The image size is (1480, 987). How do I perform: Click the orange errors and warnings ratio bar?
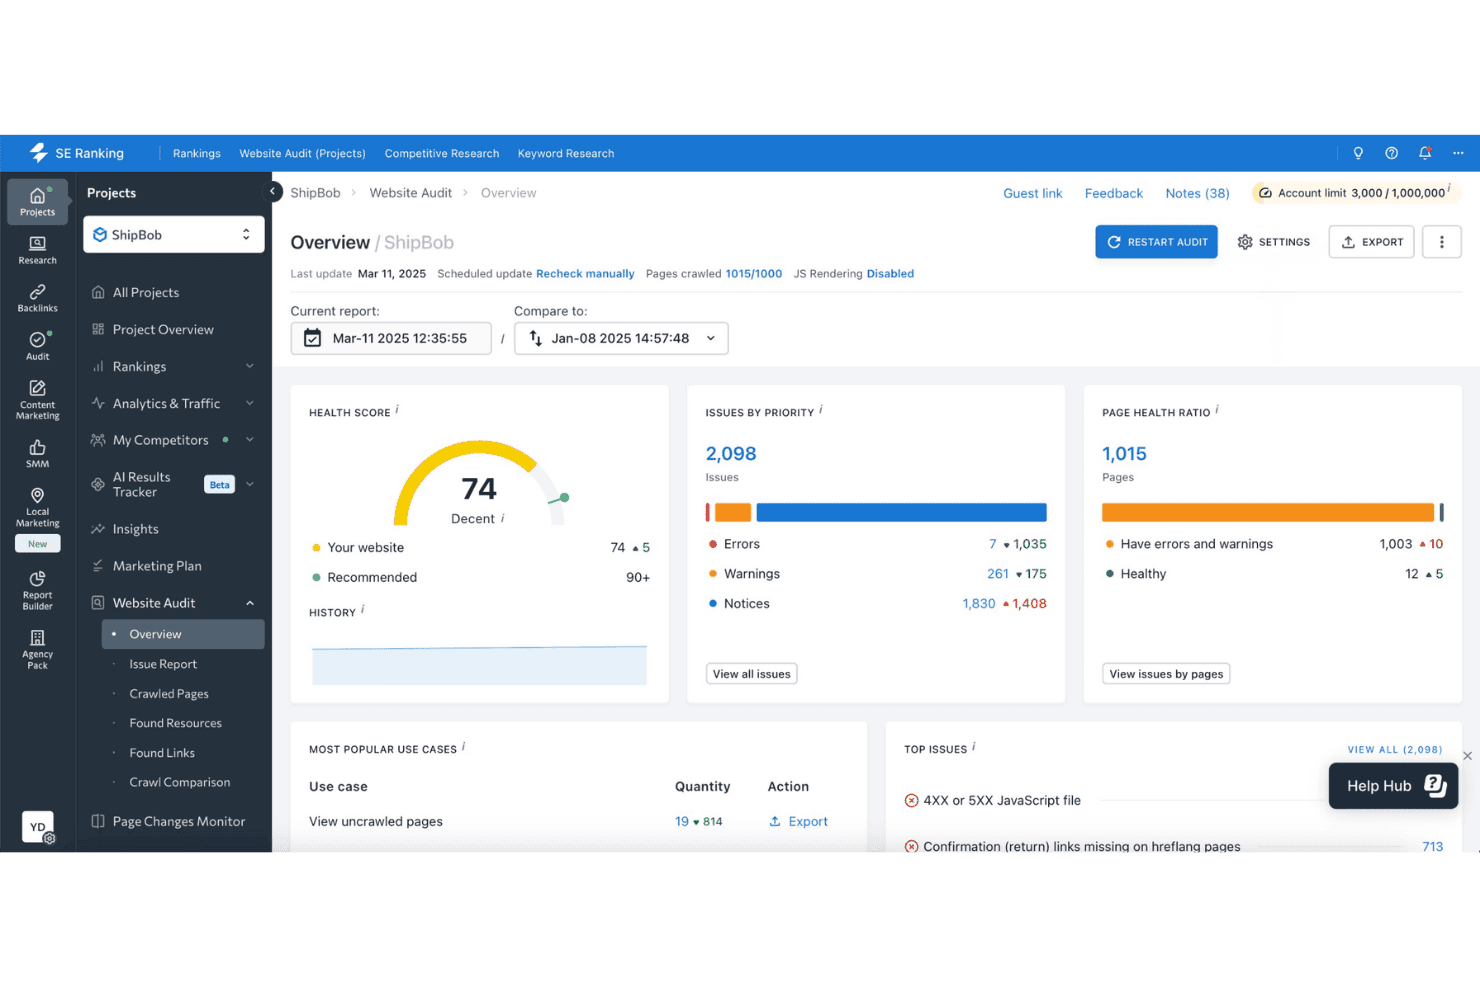(1267, 512)
